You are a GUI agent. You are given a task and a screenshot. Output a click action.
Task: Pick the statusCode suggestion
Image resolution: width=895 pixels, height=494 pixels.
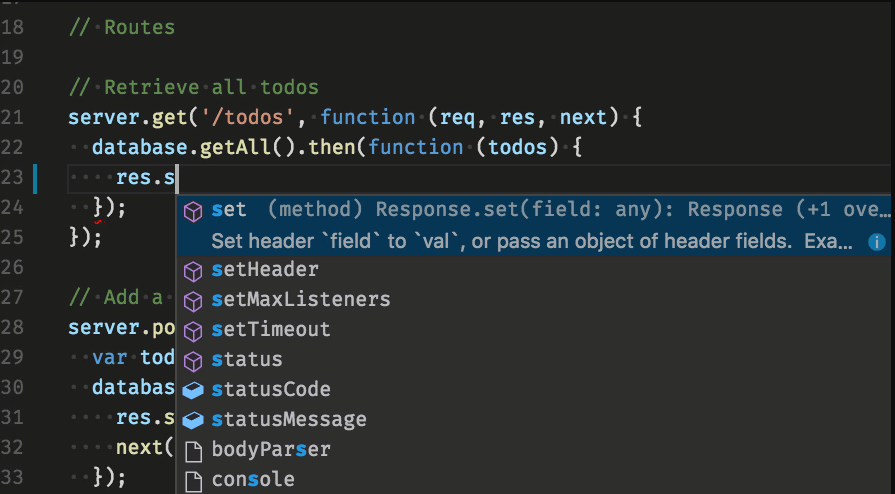pyautogui.click(x=535, y=390)
